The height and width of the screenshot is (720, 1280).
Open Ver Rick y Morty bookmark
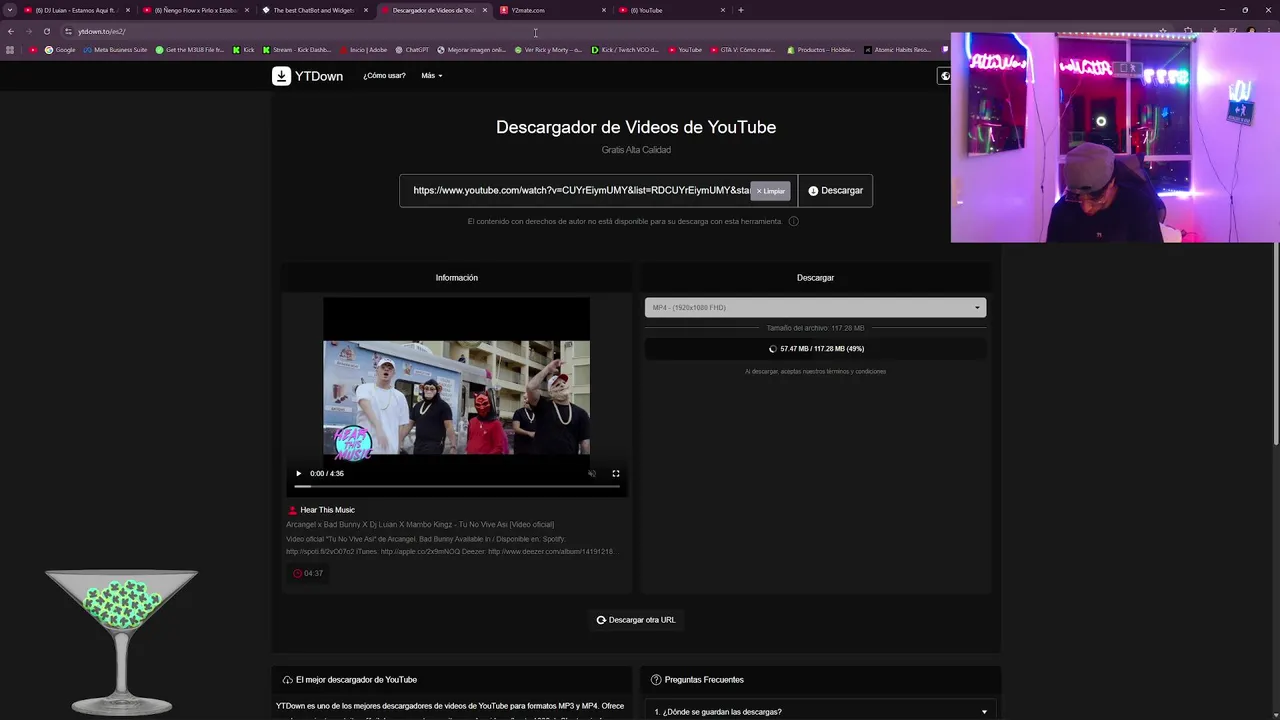[548, 50]
